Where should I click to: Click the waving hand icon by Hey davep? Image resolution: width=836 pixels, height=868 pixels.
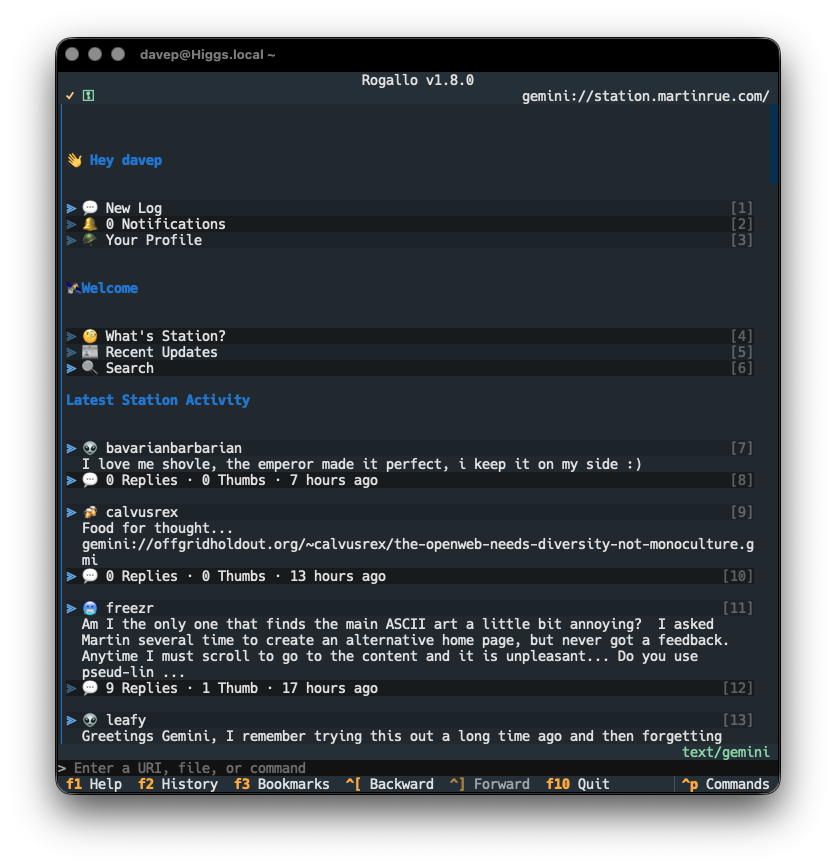[75, 160]
